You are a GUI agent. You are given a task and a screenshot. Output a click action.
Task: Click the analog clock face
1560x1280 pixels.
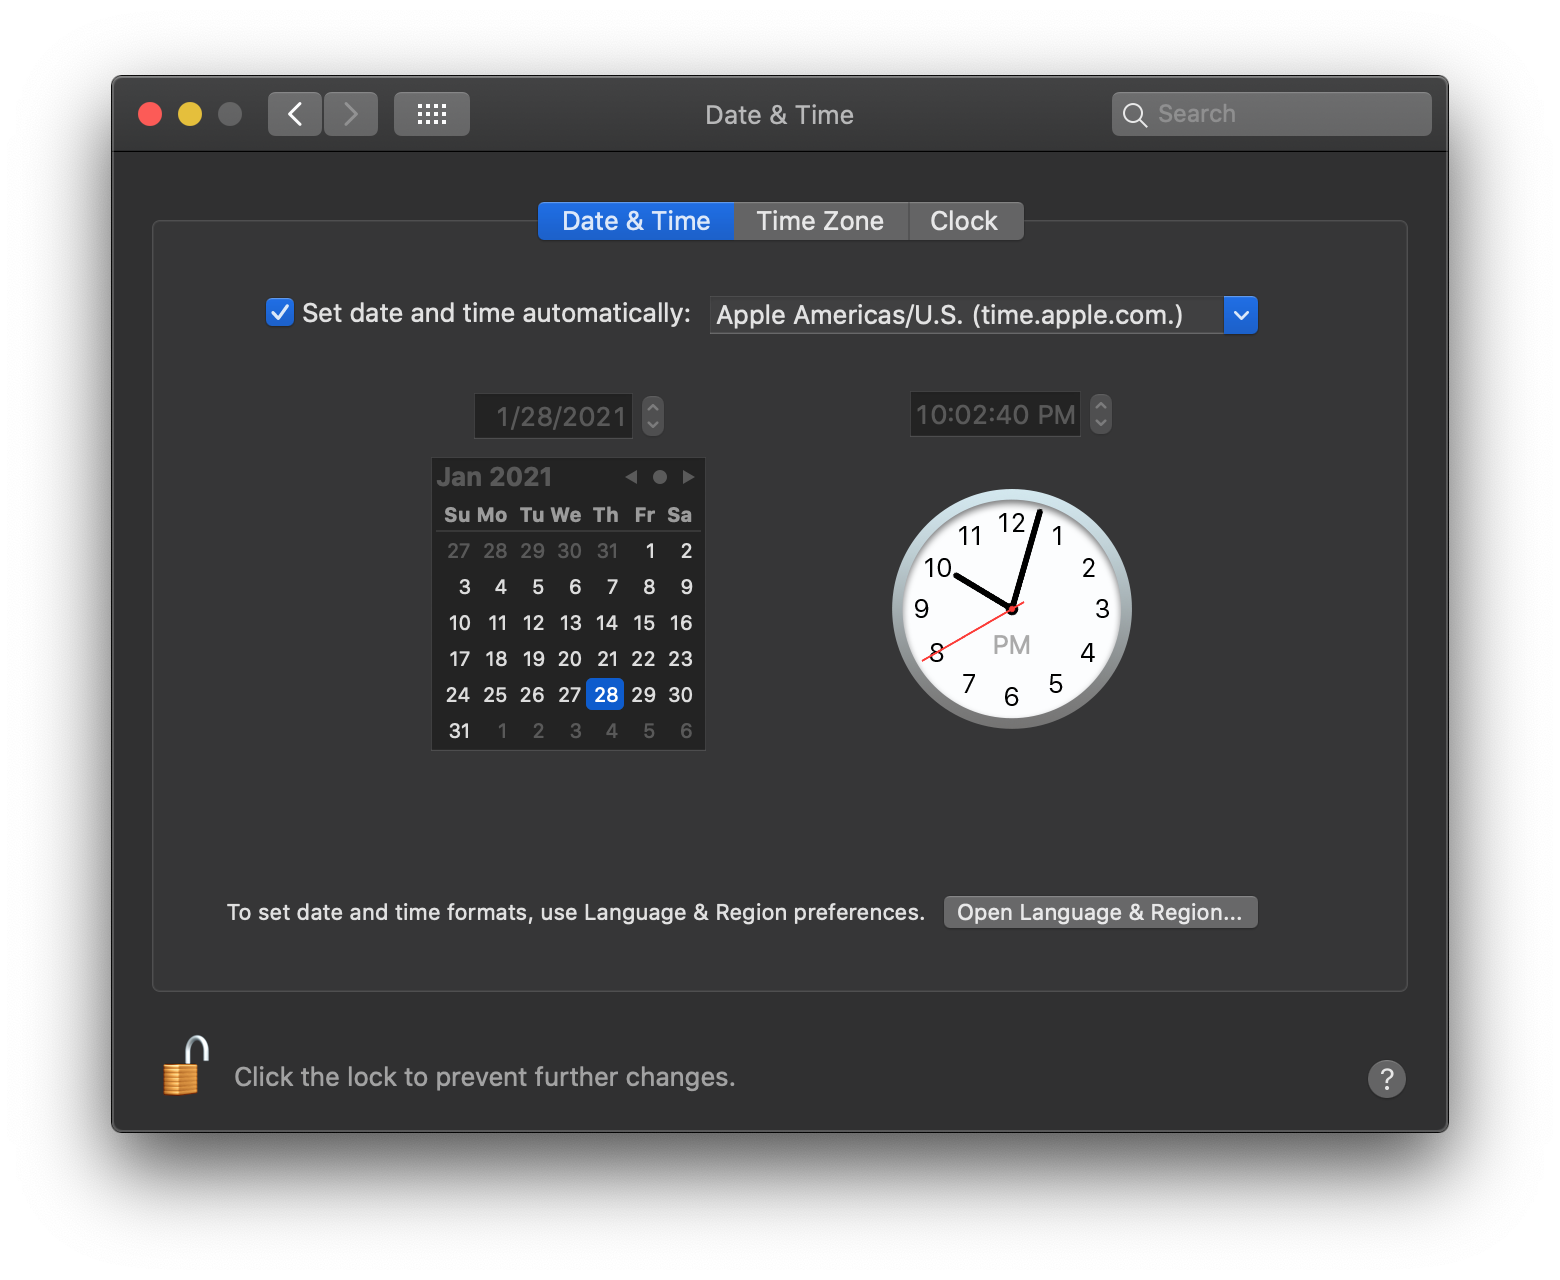[1012, 609]
